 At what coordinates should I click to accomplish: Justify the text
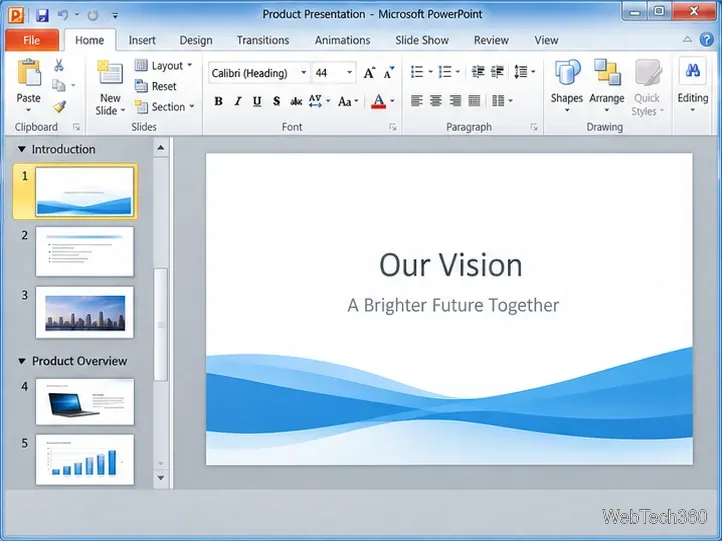pyautogui.click(x=474, y=100)
